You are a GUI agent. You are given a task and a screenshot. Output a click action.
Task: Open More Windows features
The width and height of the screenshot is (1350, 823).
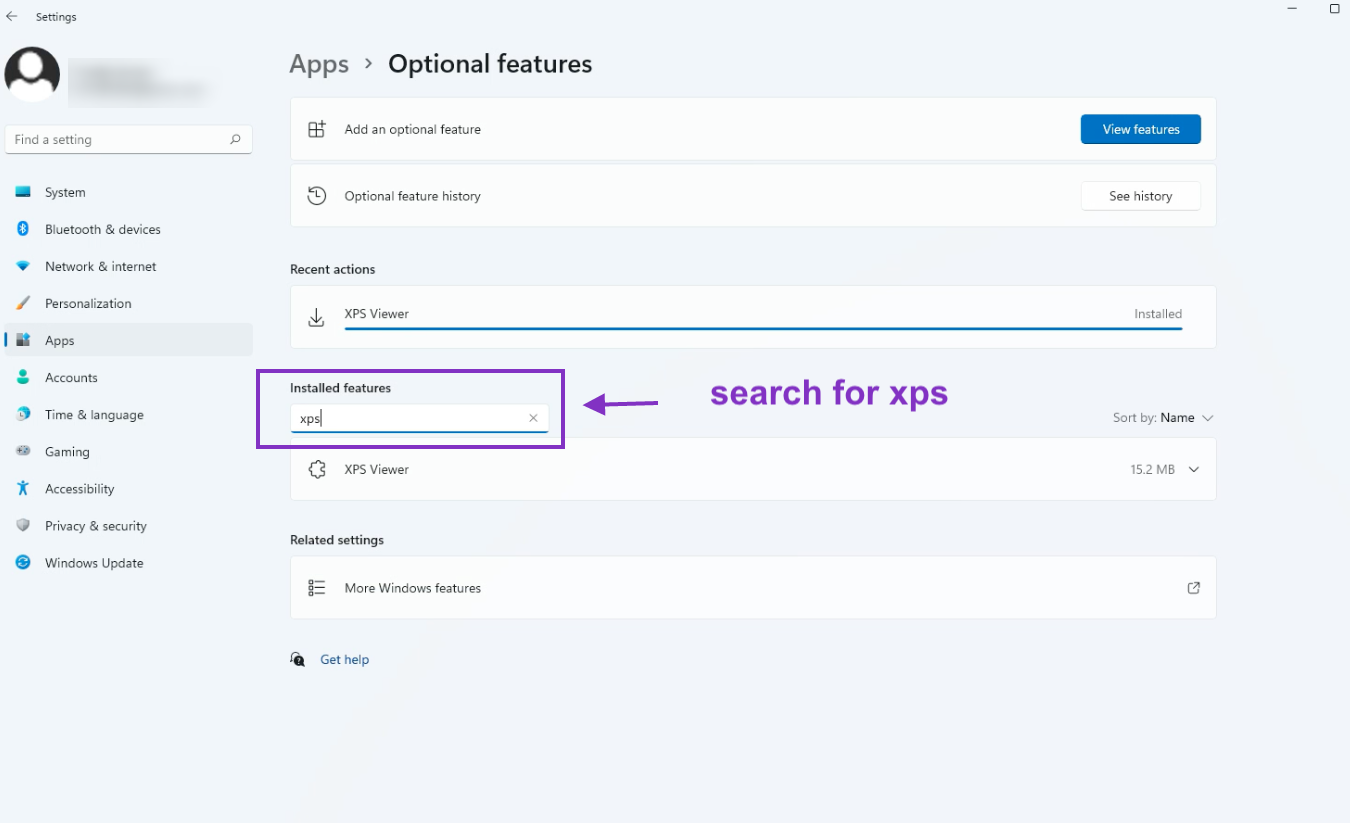[753, 588]
